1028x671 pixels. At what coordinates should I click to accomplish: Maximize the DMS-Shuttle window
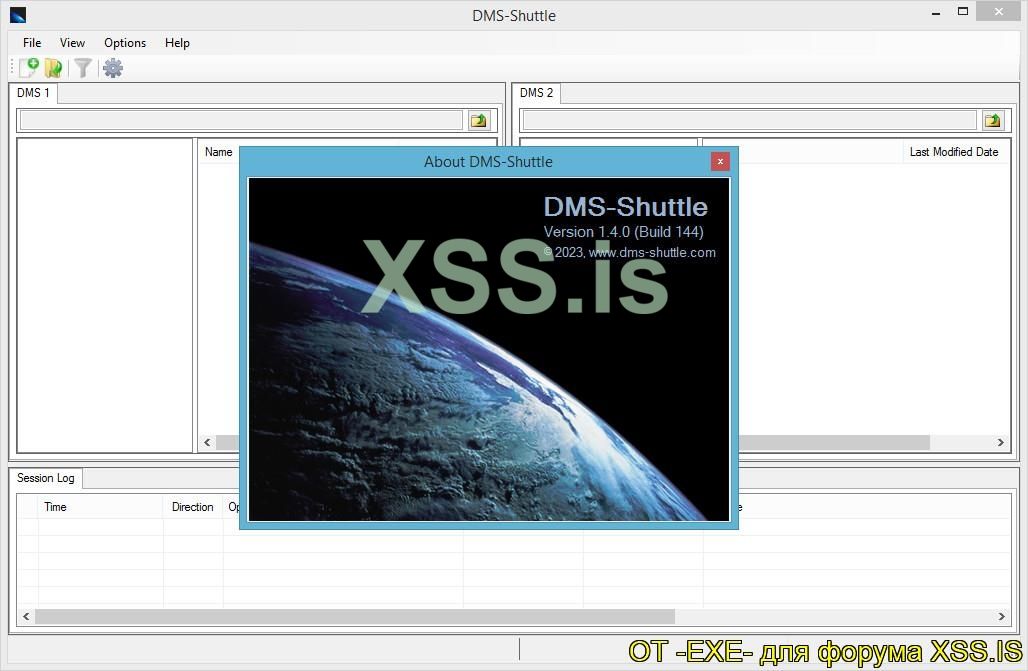pyautogui.click(x=962, y=11)
